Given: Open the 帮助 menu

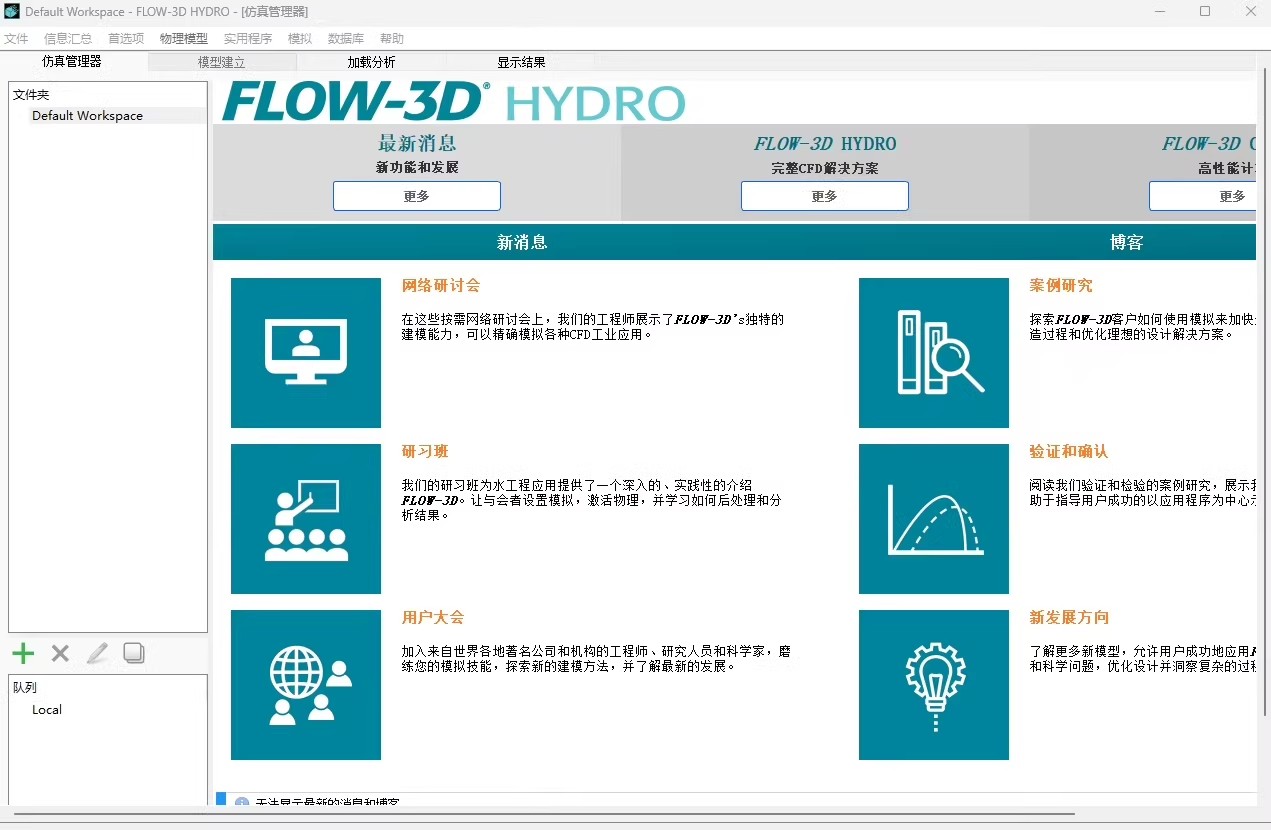Looking at the screenshot, I should pos(392,39).
